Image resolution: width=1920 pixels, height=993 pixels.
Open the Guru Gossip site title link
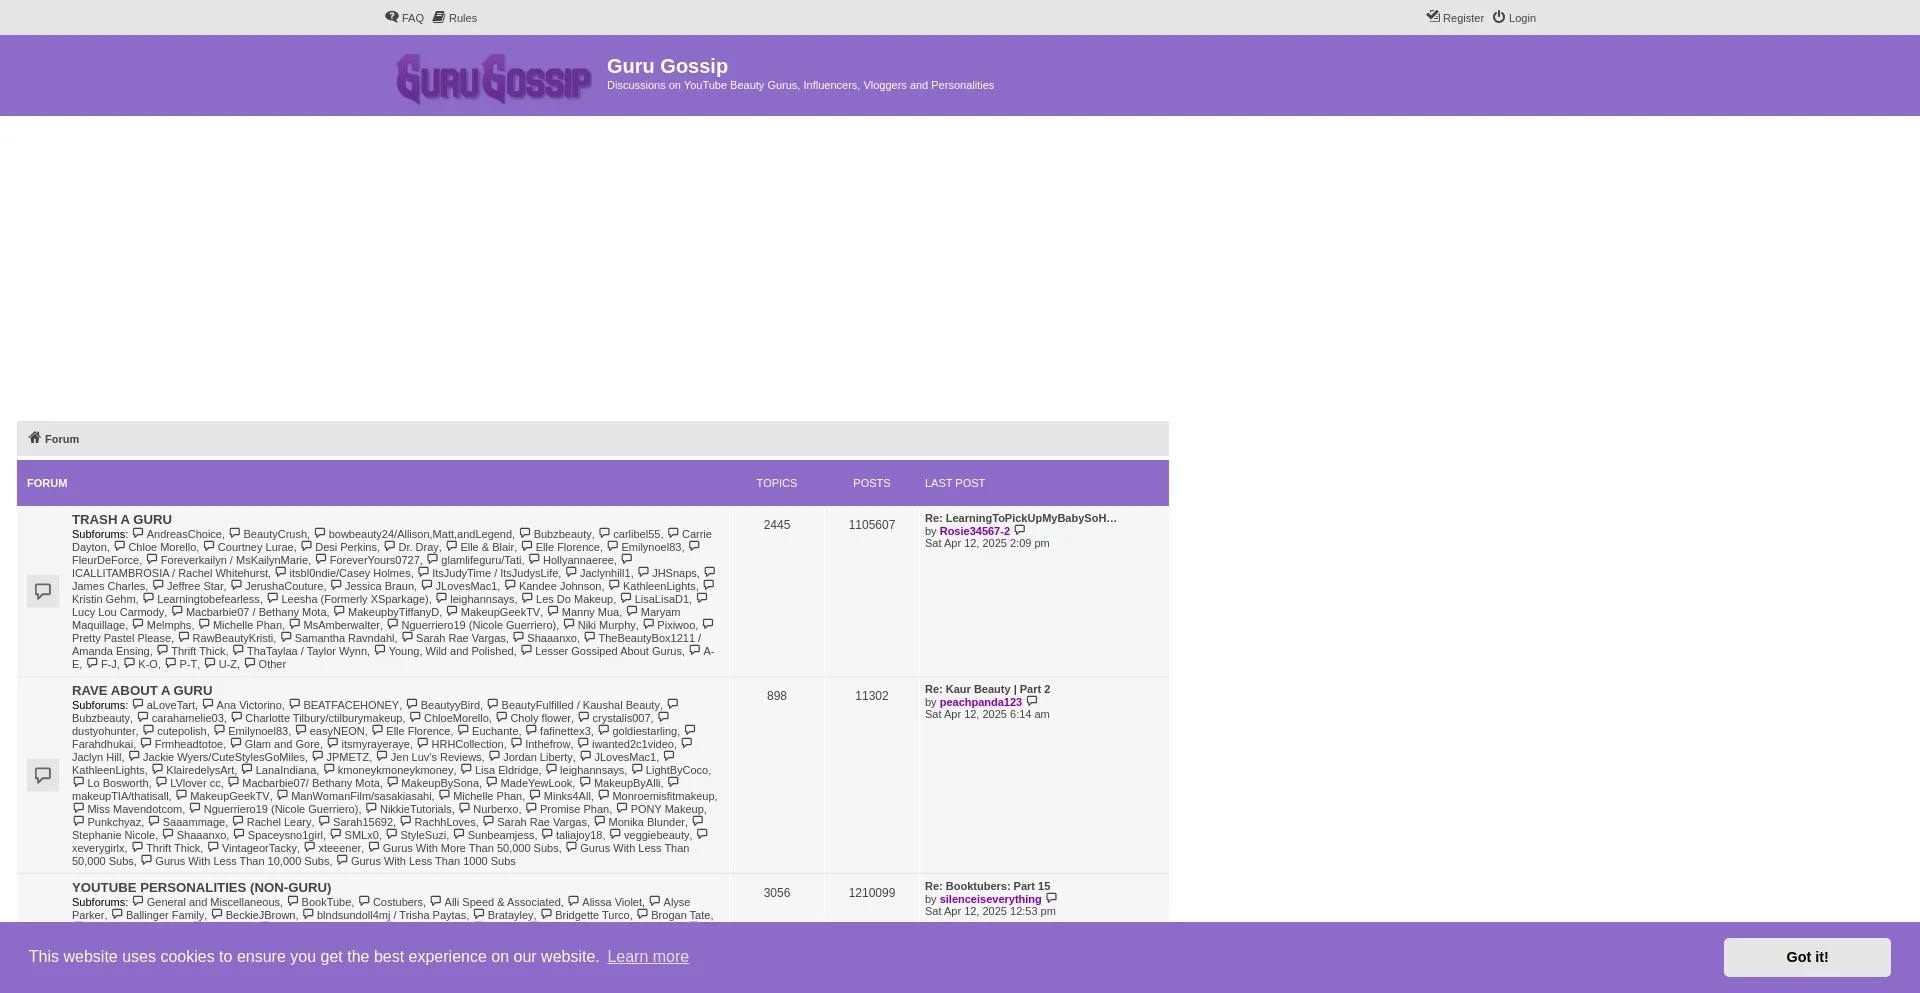click(667, 66)
